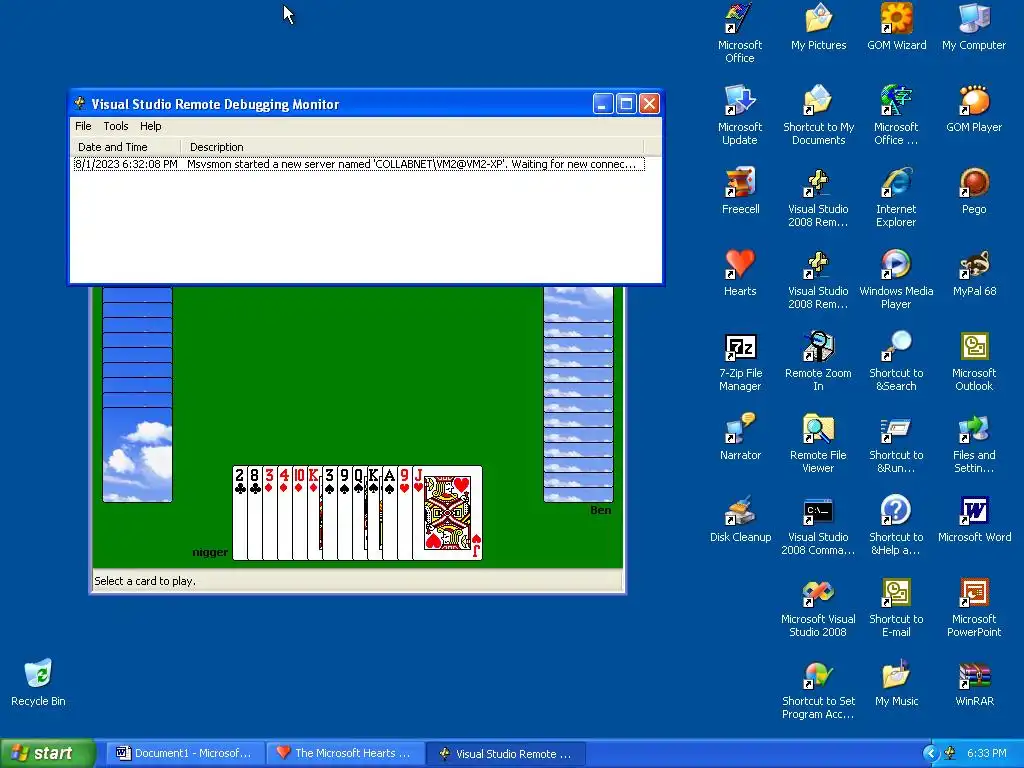
Task: Start Narrator from the desktop
Action: (x=740, y=438)
